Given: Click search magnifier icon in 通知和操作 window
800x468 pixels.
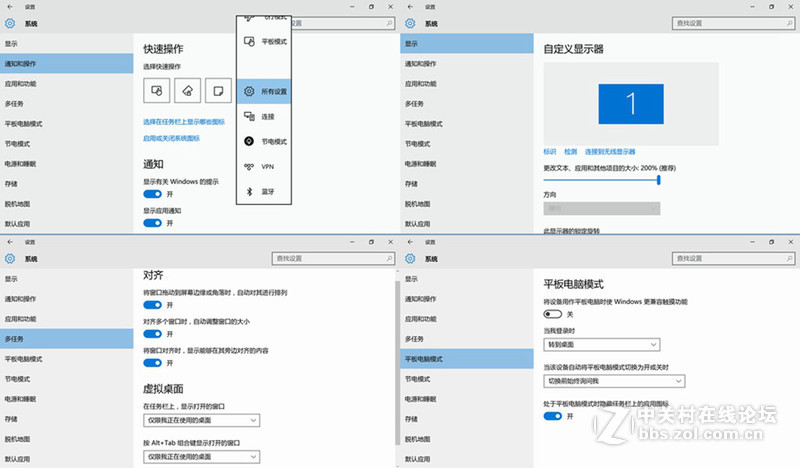Looking at the screenshot, I should tap(389, 23).
